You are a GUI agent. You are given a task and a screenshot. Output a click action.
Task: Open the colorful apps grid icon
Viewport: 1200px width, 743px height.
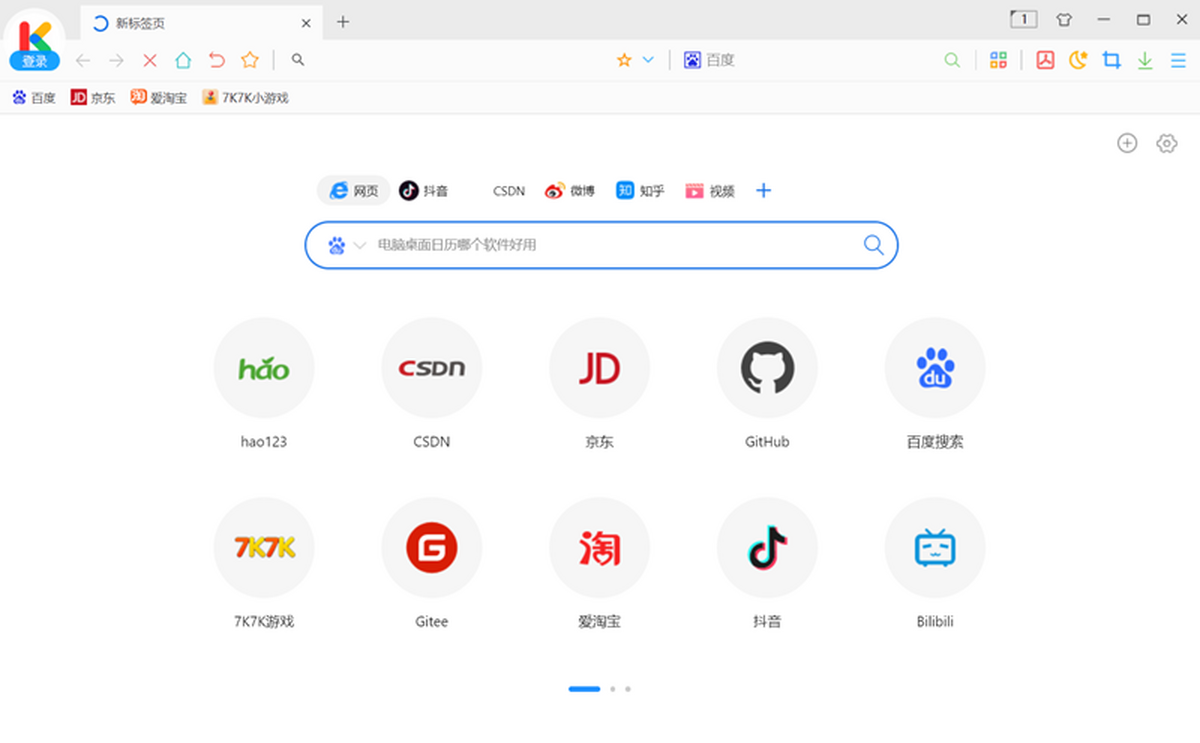click(998, 60)
